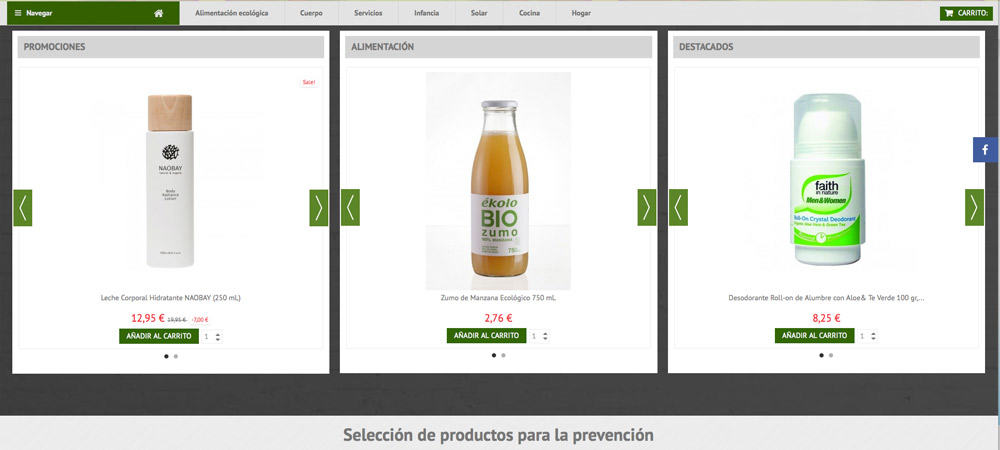Open the Solar menu
Screen dimensions: 1000x450
(479, 13)
